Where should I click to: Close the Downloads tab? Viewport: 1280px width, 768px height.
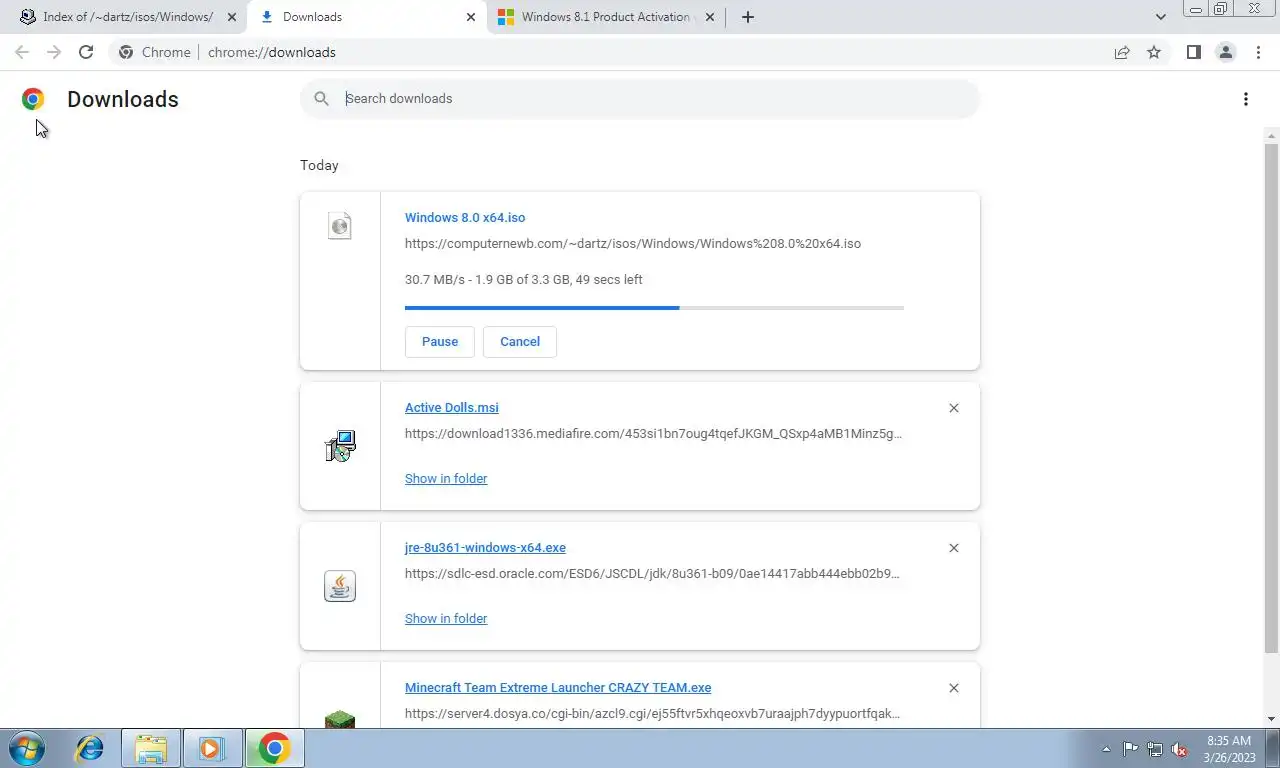click(471, 17)
